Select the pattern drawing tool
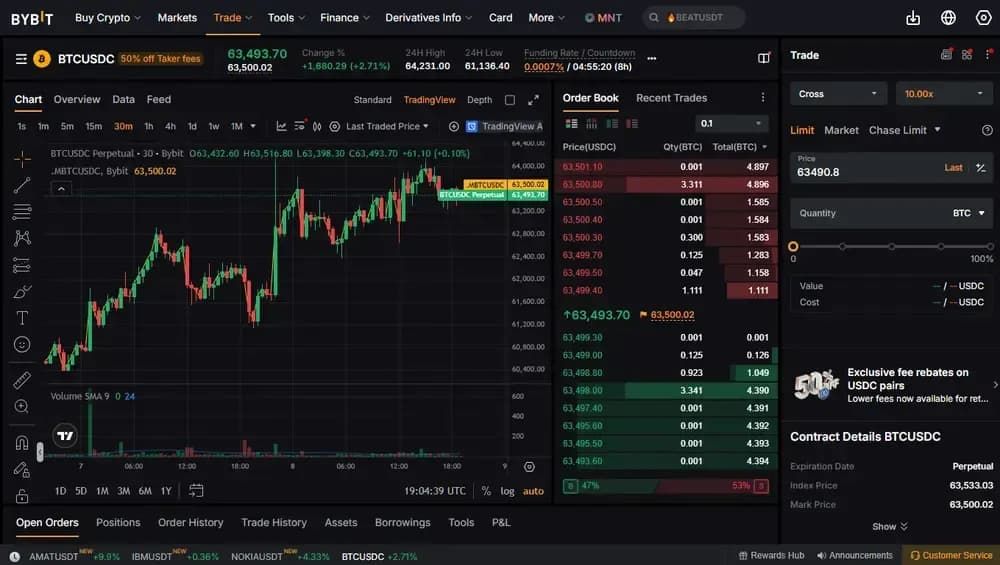This screenshot has height=565, width=1000. coord(22,238)
